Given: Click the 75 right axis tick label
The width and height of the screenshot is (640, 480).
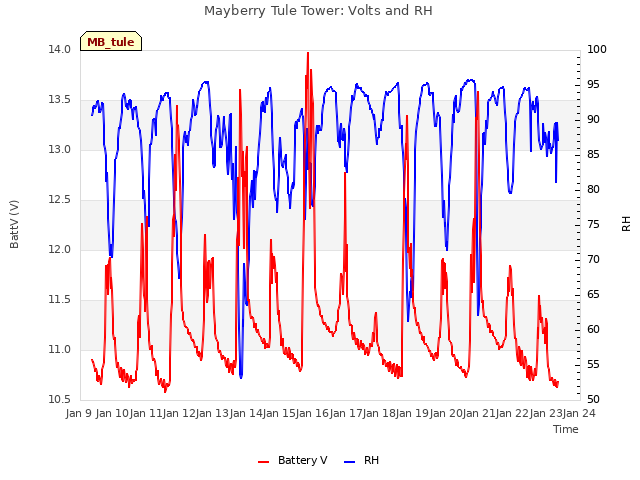Looking at the screenshot, I should click(593, 224).
